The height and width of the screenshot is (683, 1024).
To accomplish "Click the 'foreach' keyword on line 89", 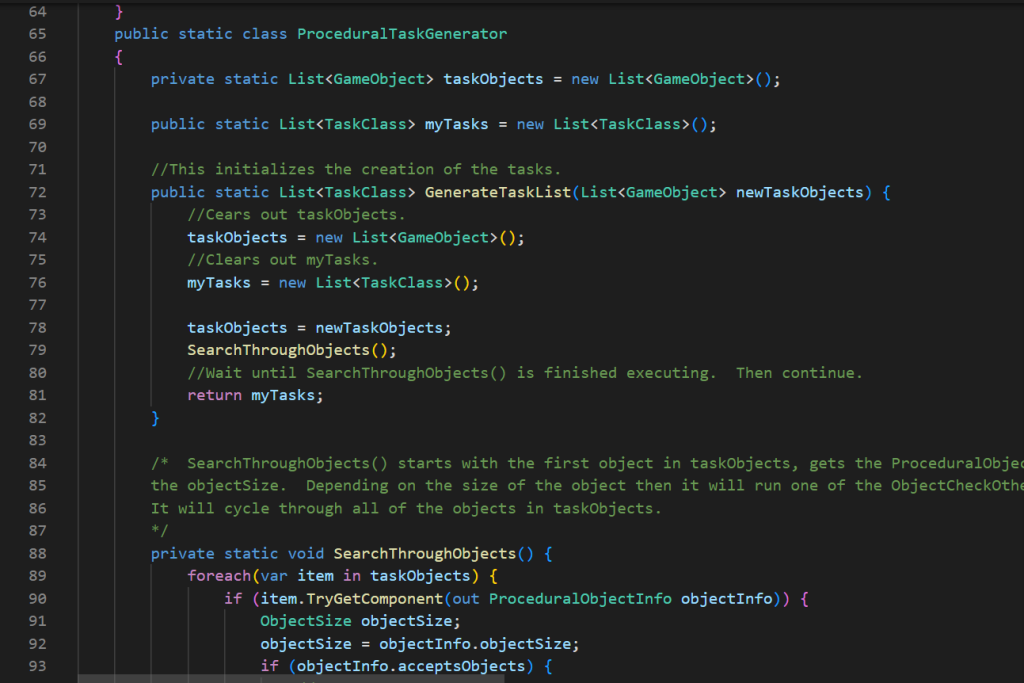I will click(x=219, y=576).
